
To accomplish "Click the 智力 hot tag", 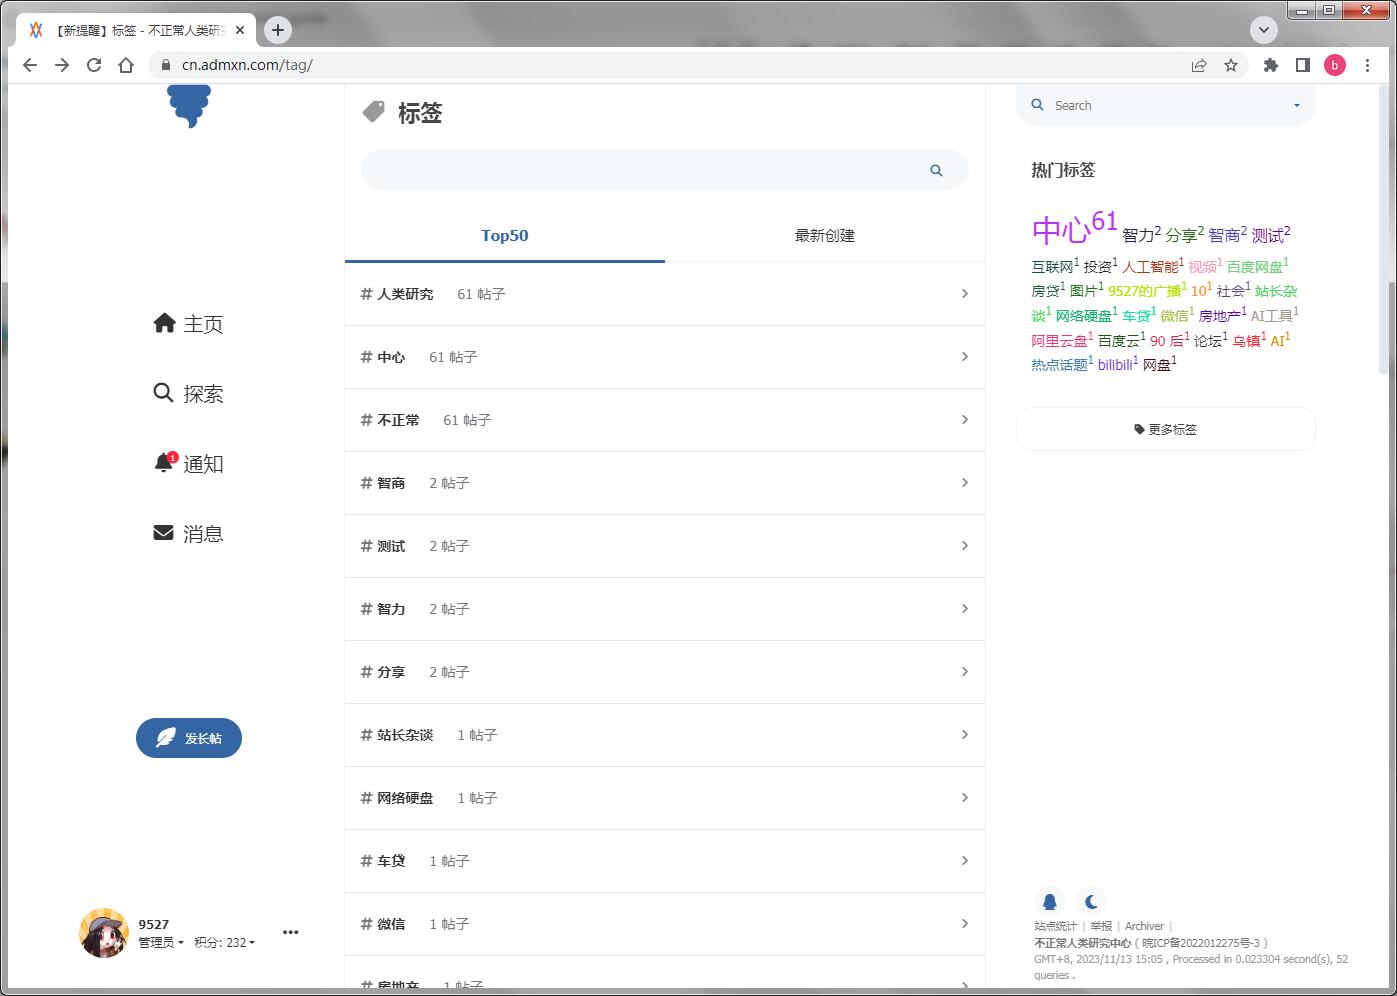I will click(x=1141, y=234).
